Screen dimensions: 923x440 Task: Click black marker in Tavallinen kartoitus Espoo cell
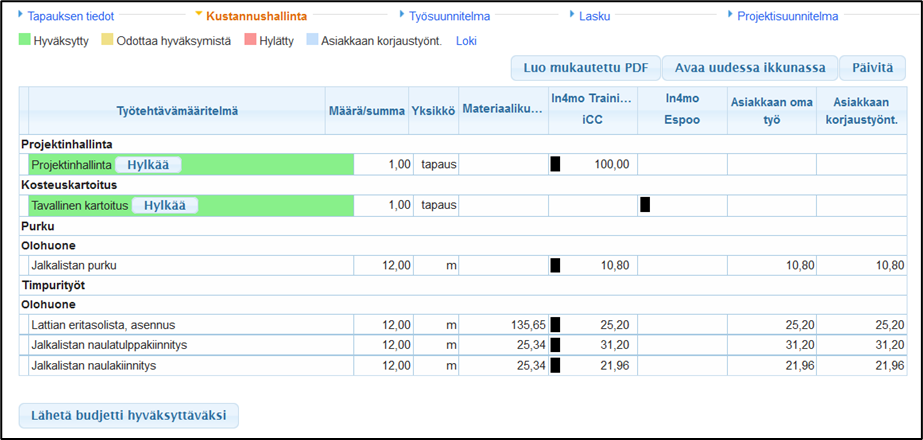[645, 205]
